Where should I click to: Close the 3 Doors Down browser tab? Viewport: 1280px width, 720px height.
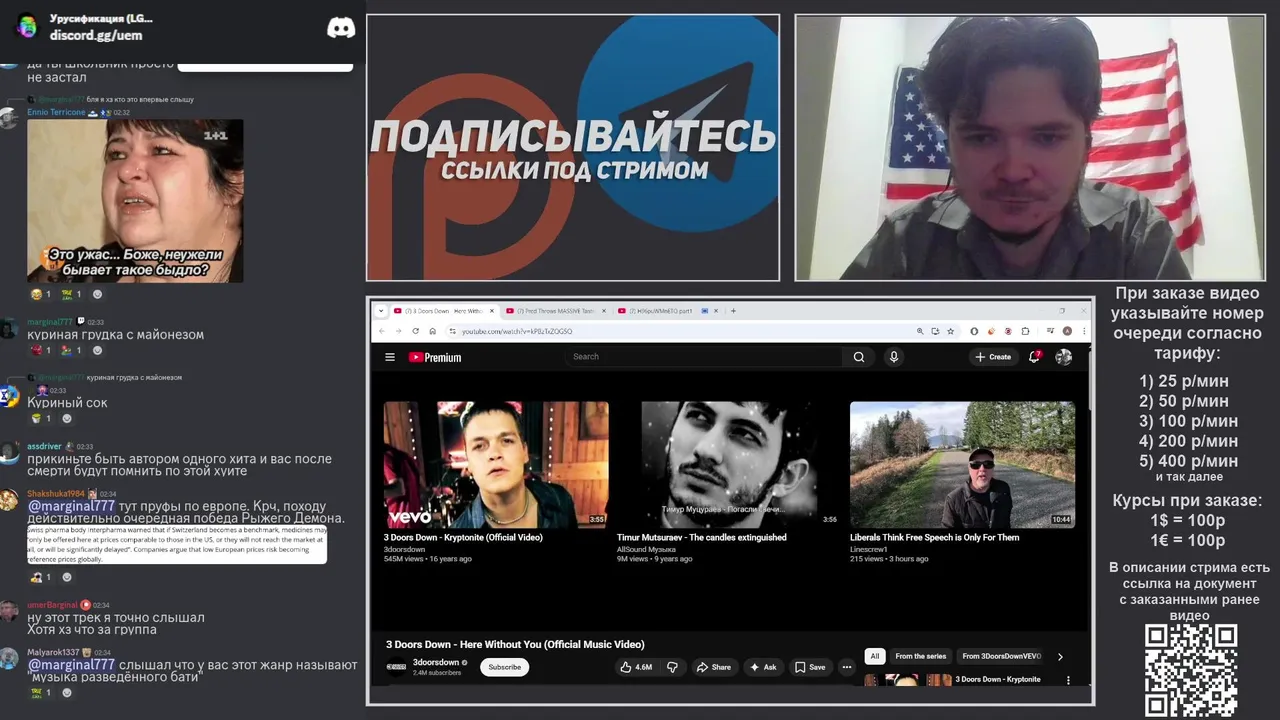(x=492, y=311)
